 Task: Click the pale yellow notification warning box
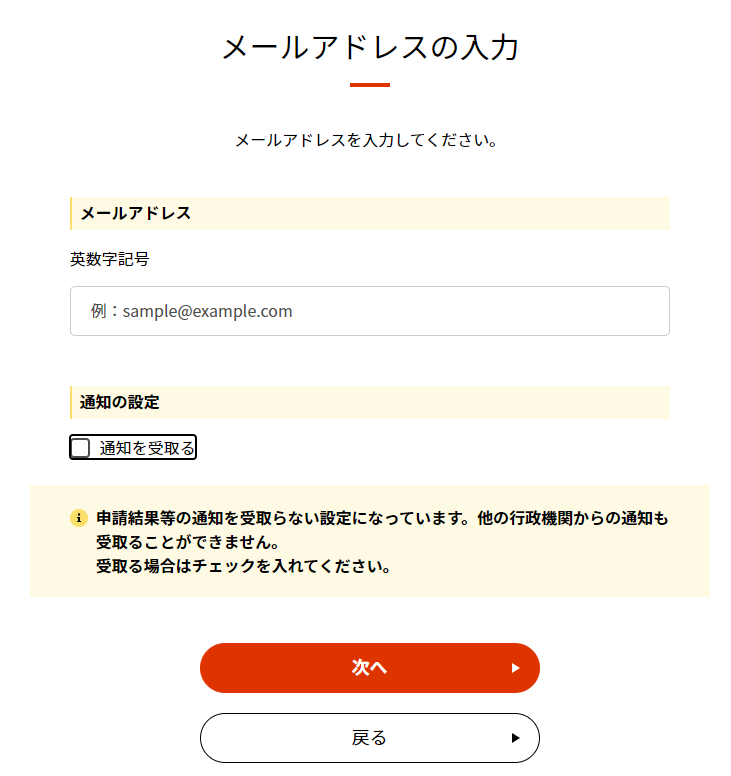click(x=370, y=541)
